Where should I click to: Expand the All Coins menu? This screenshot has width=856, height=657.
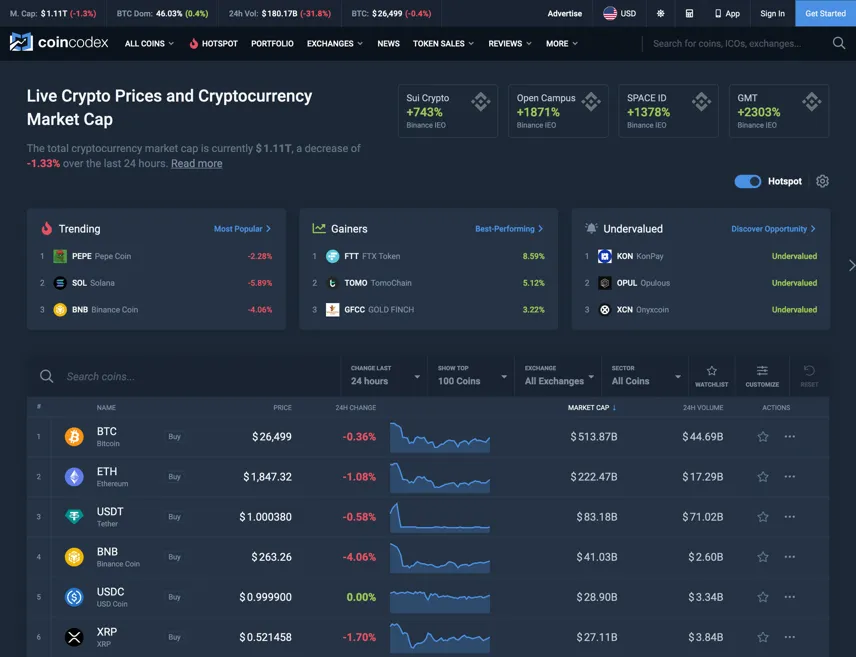click(x=149, y=44)
